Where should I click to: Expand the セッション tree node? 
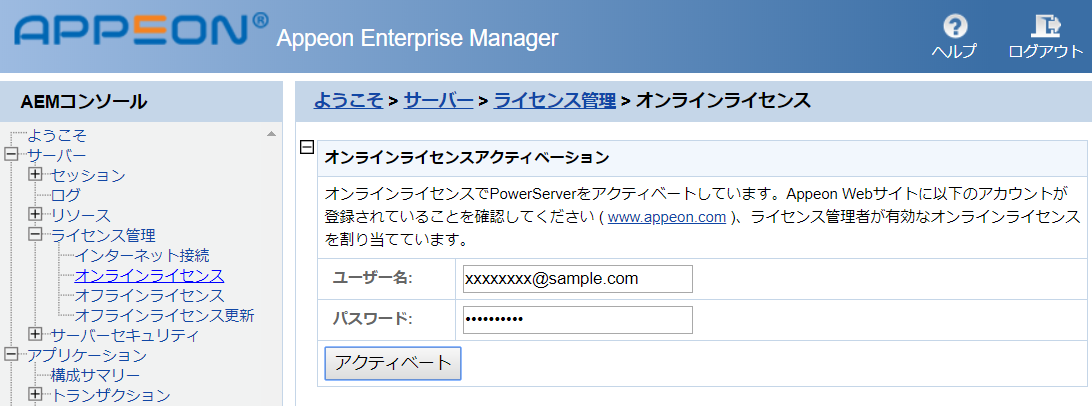click(x=37, y=175)
